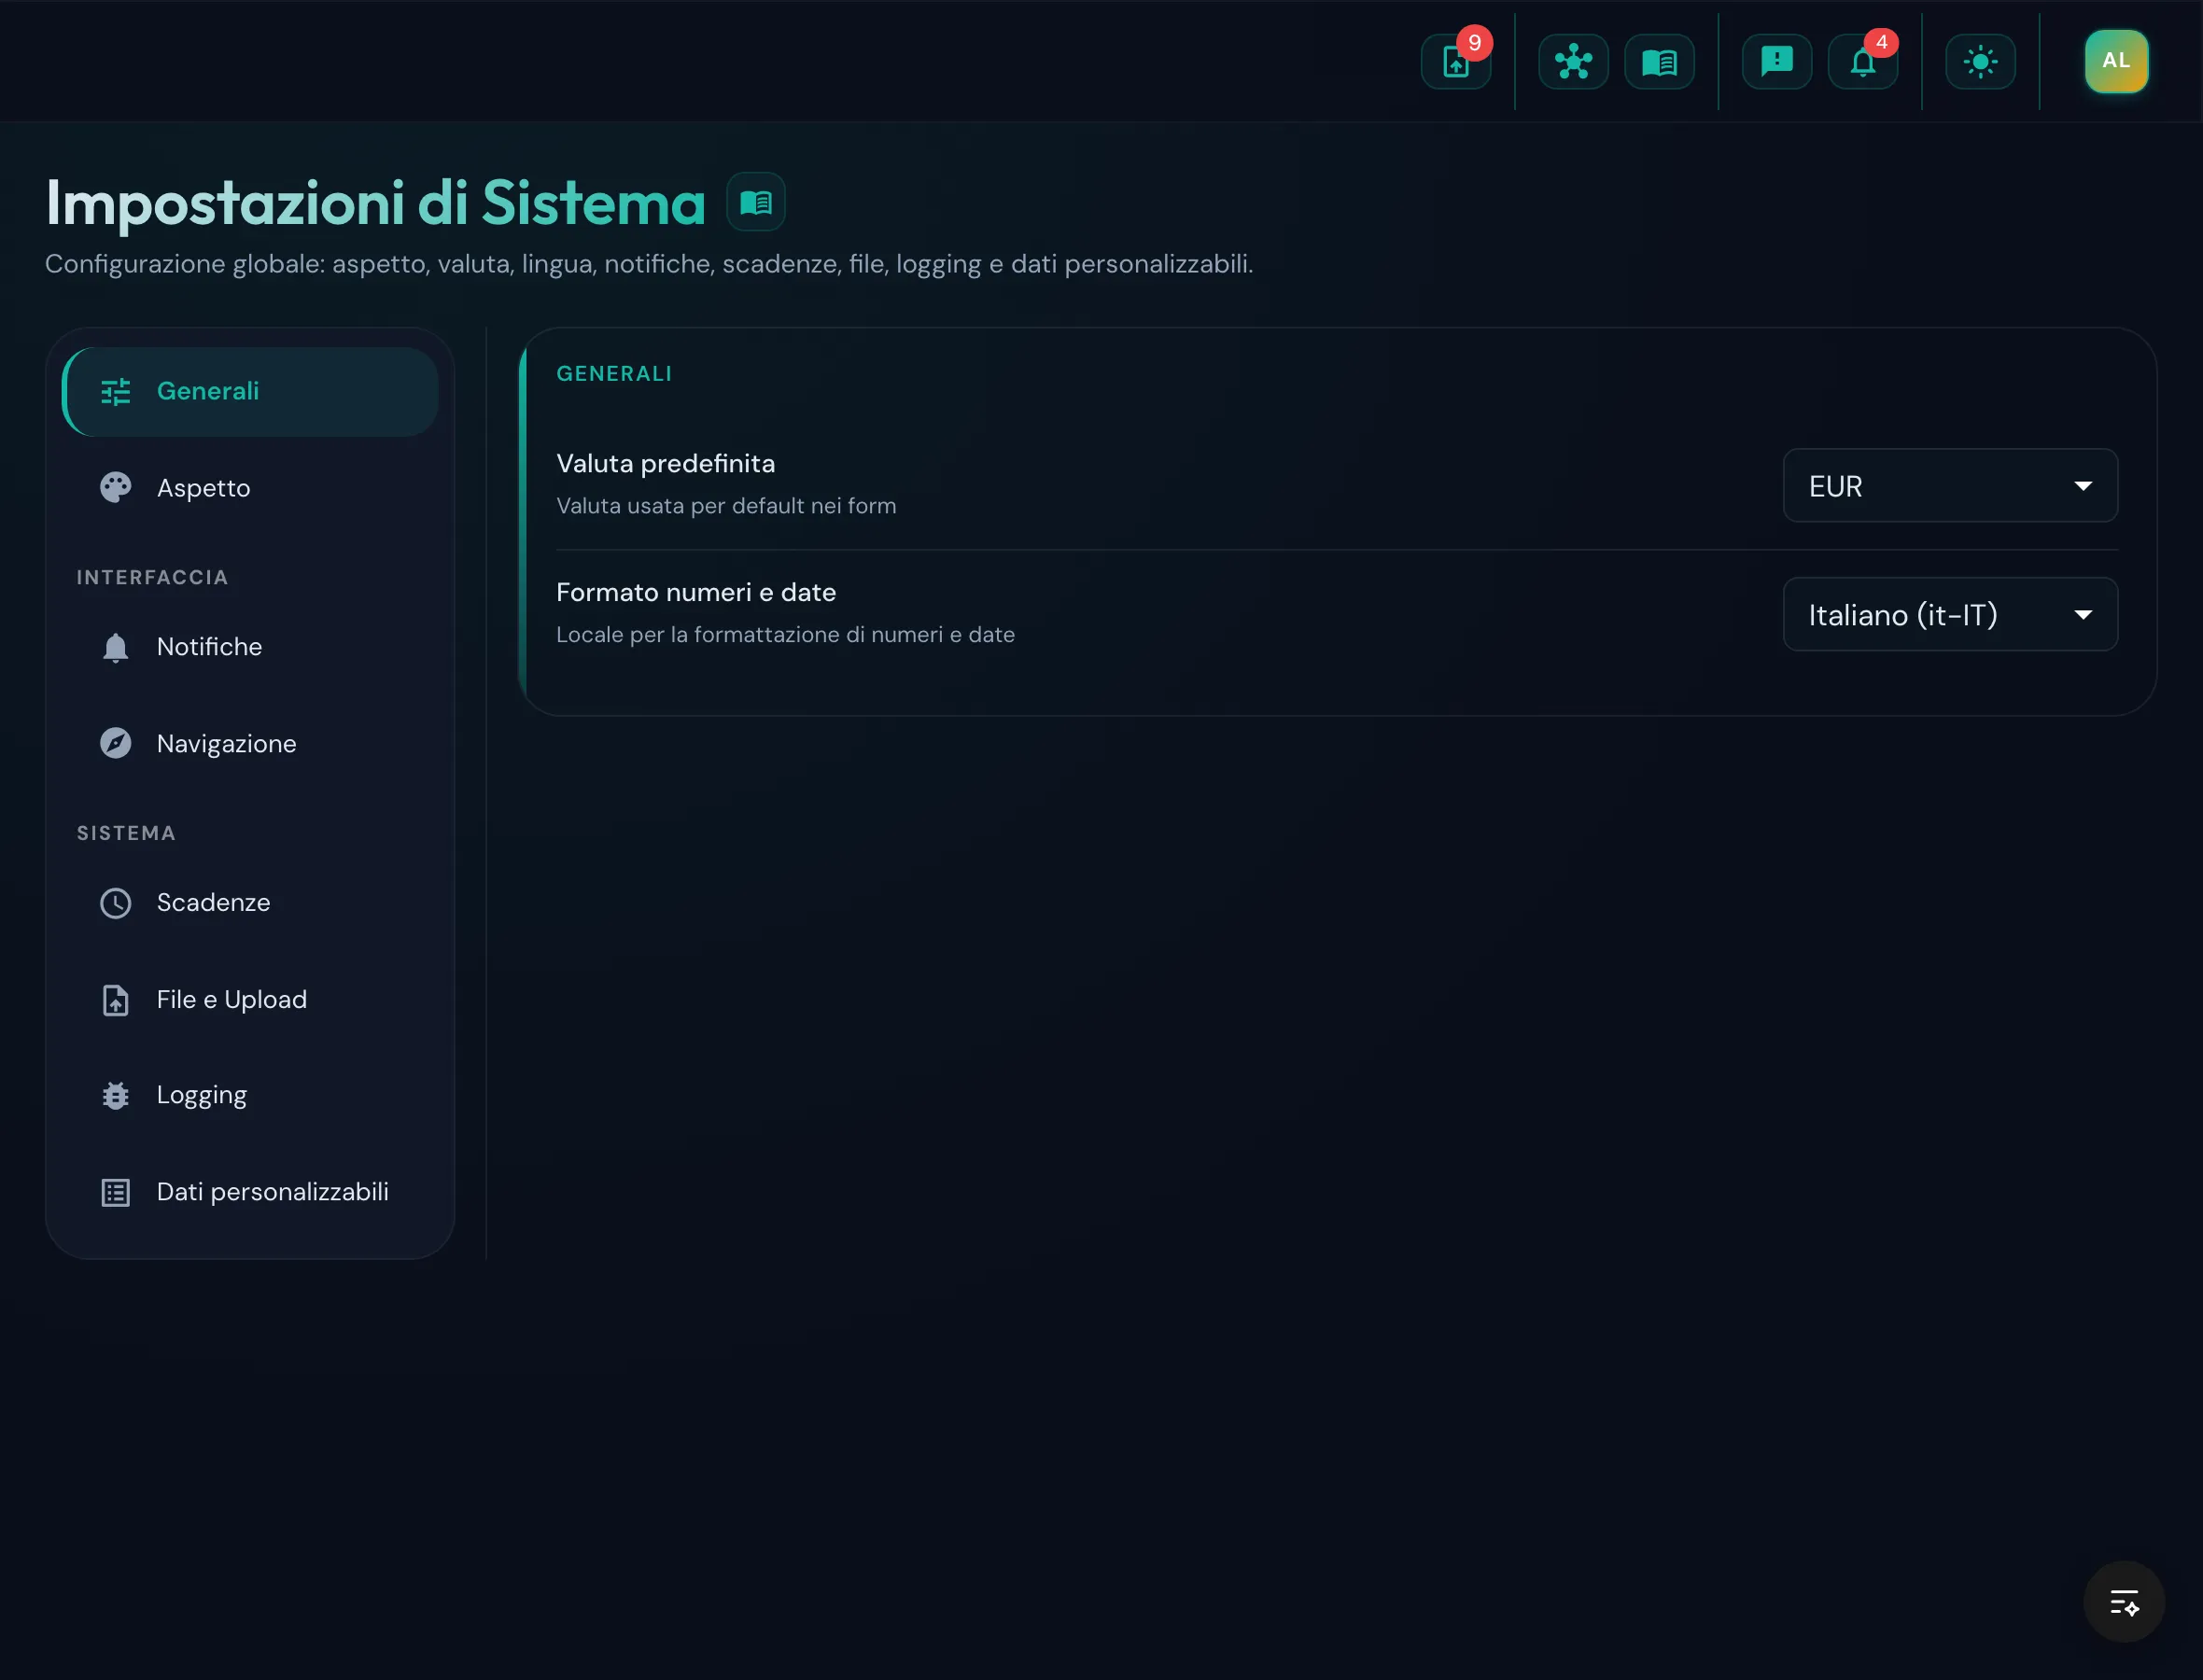The height and width of the screenshot is (1680, 2203).
Task: Click the 'Formato numeri e date' label
Action: click(x=696, y=592)
